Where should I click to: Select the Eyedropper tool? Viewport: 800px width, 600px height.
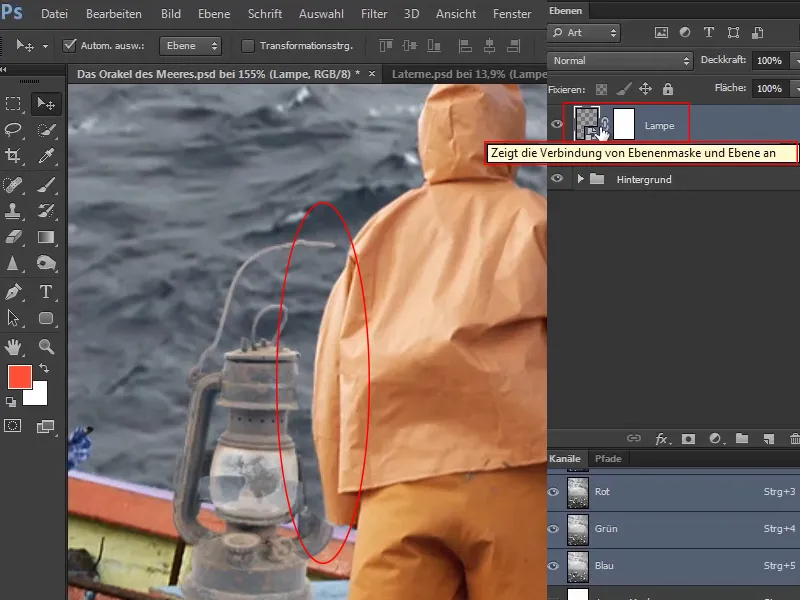point(46,156)
